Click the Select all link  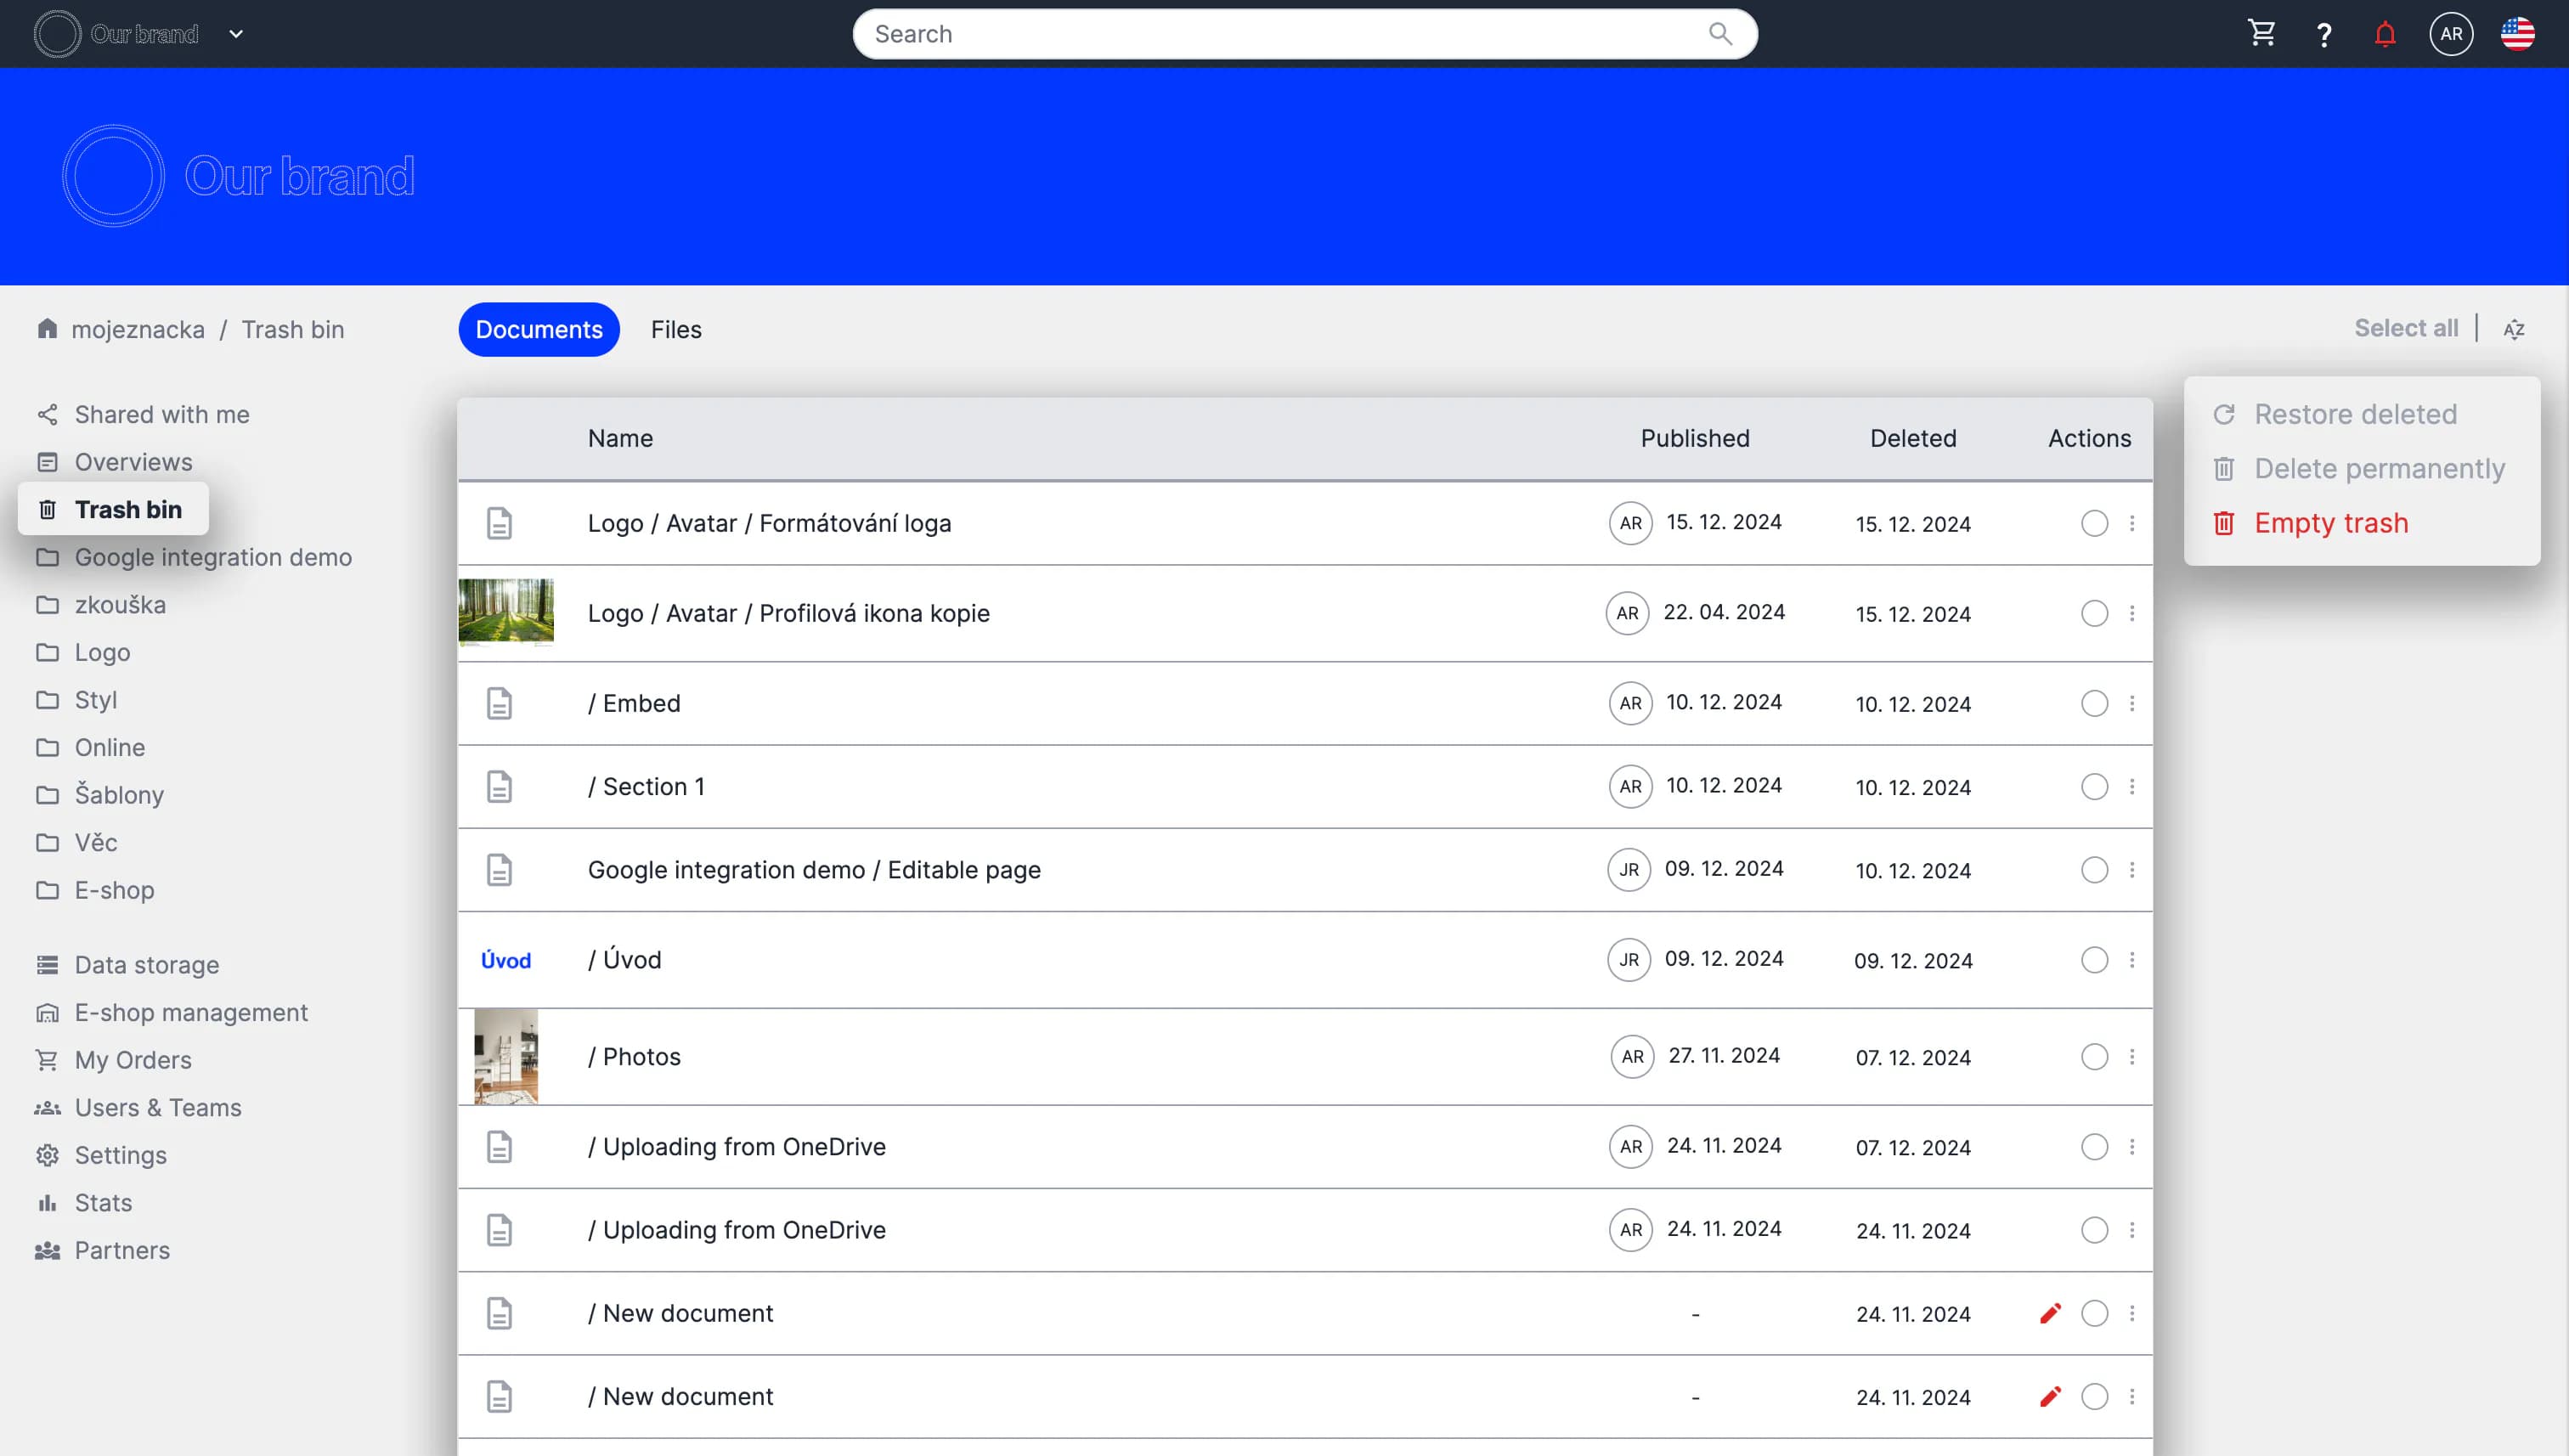(x=2405, y=328)
